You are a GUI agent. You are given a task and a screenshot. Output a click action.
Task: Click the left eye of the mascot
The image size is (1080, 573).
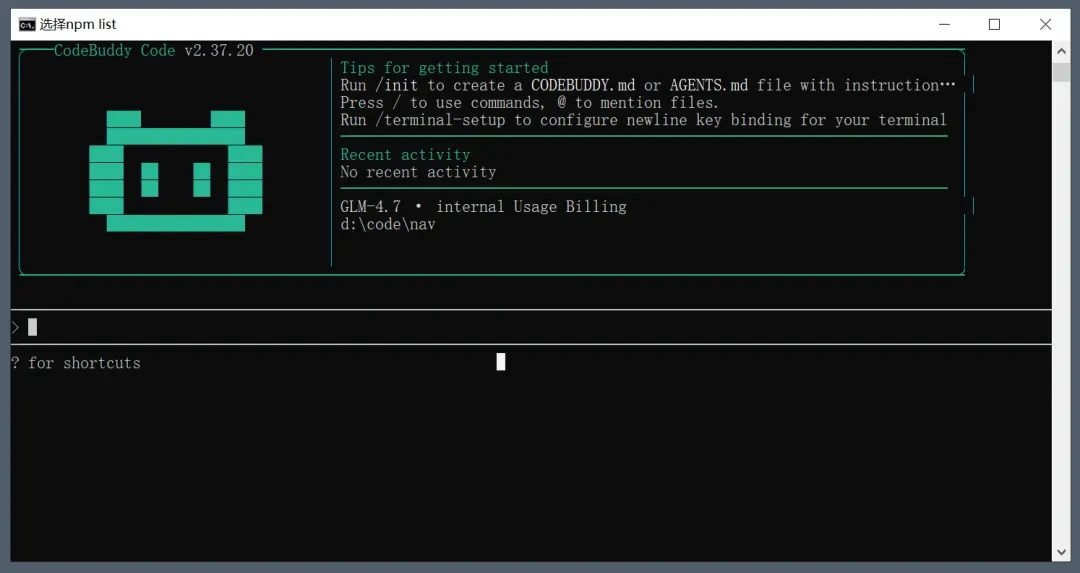149,180
